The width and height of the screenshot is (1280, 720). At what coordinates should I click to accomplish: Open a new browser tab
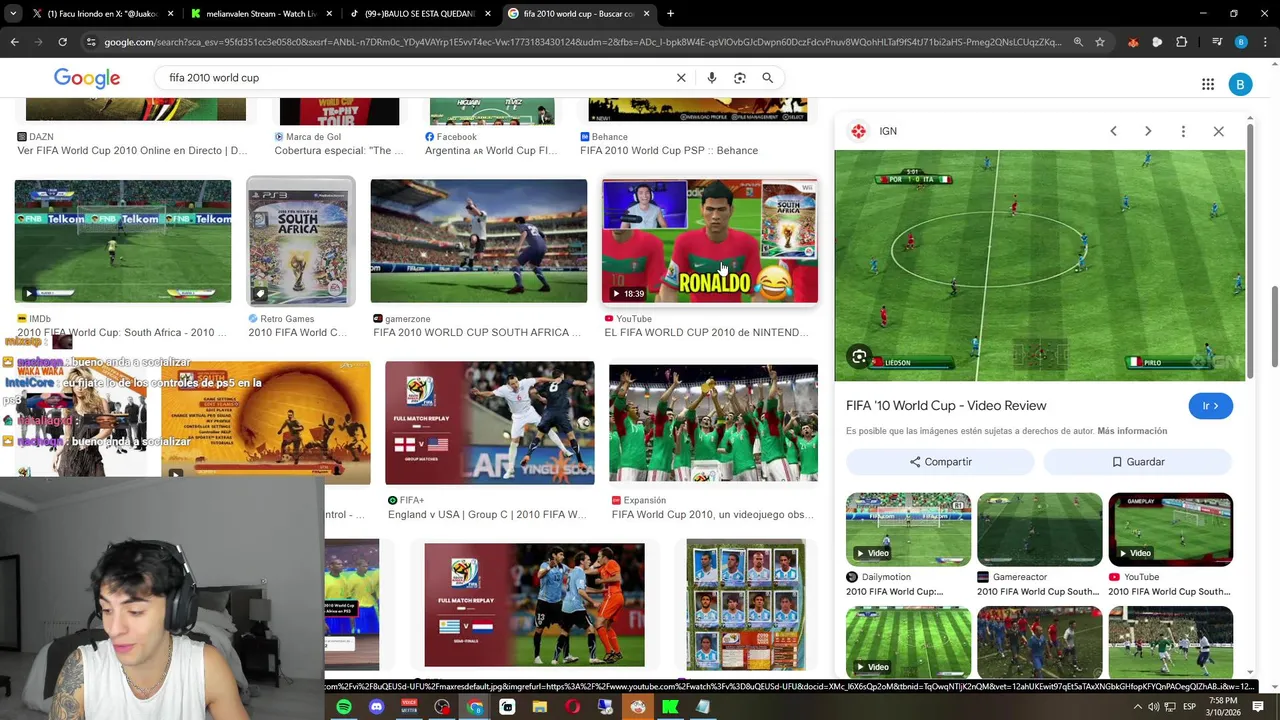(x=670, y=14)
